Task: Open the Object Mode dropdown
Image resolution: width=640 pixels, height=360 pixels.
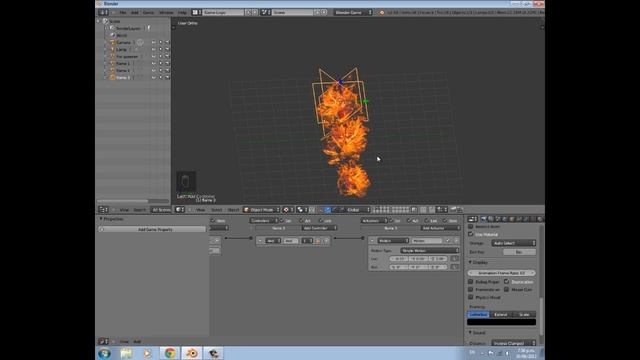Action: click(261, 210)
